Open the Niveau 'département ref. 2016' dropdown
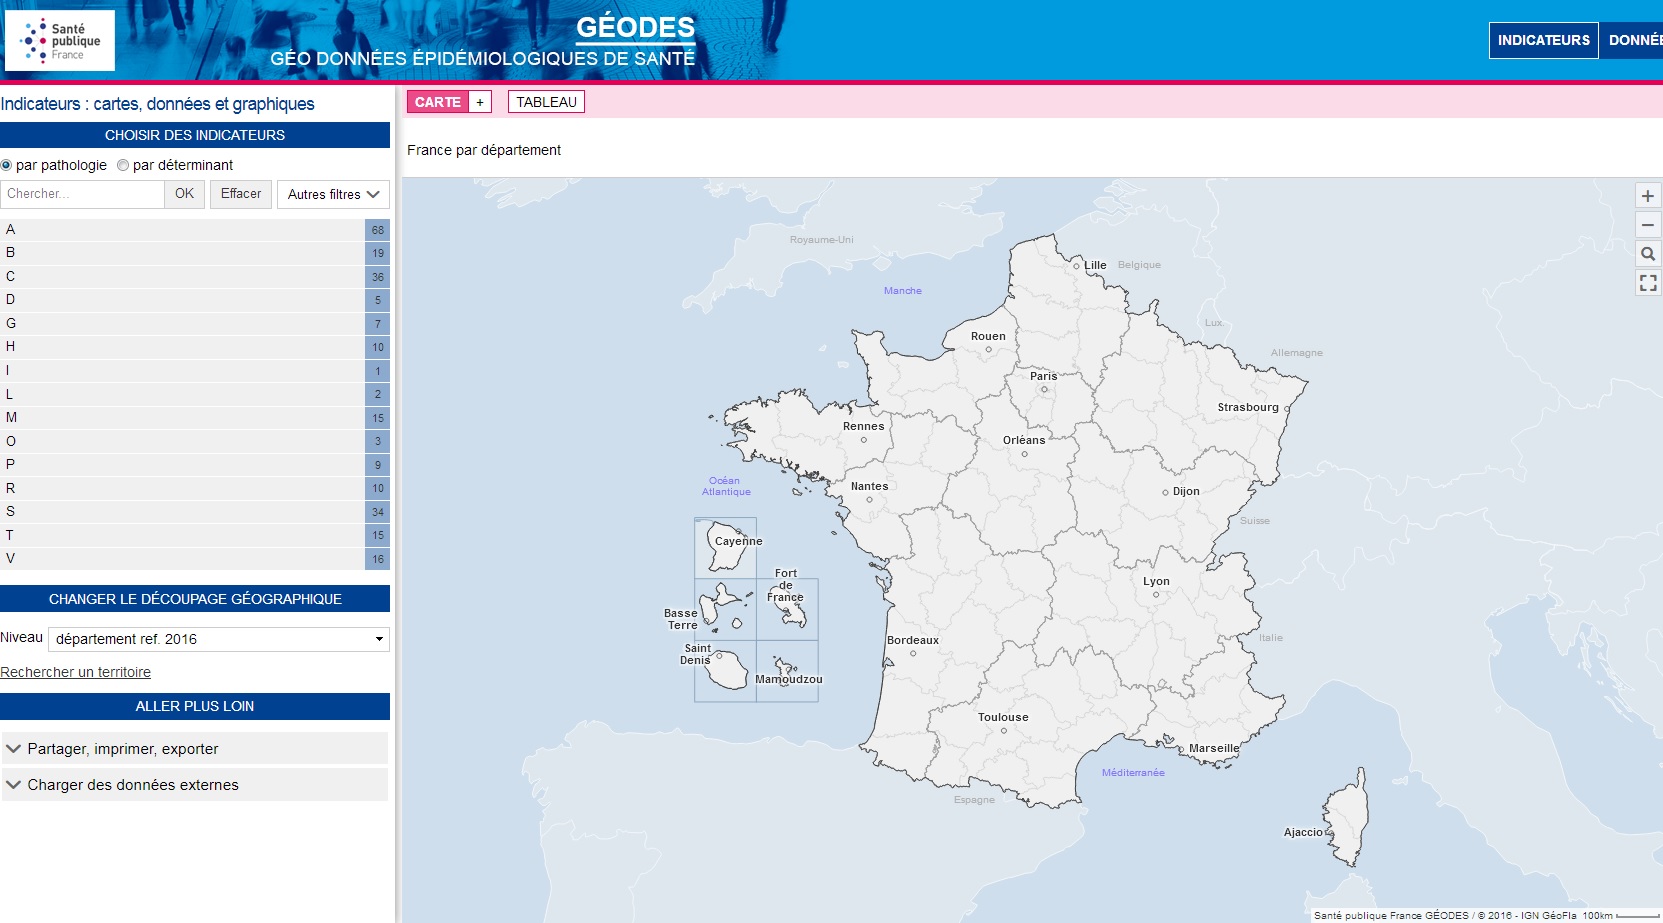1663x923 pixels. (x=219, y=639)
